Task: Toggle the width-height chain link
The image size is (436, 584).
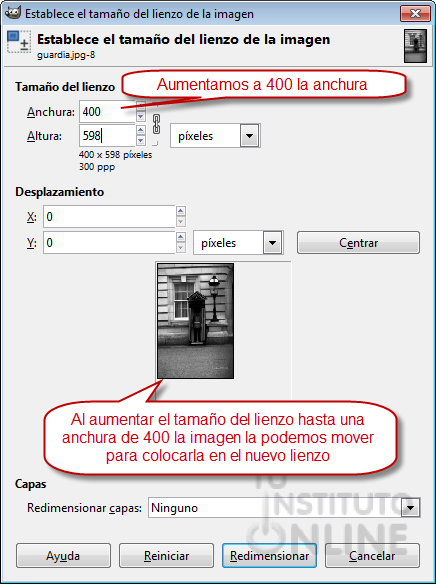Action: 157,124
